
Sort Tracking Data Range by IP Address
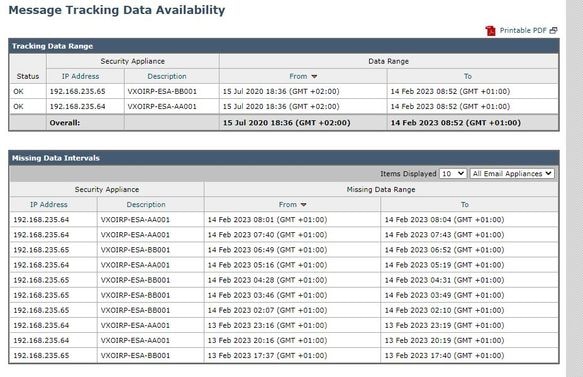(80, 76)
